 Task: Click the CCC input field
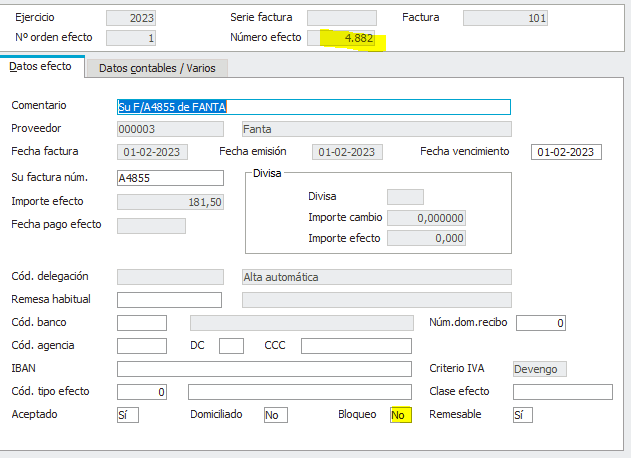point(356,346)
